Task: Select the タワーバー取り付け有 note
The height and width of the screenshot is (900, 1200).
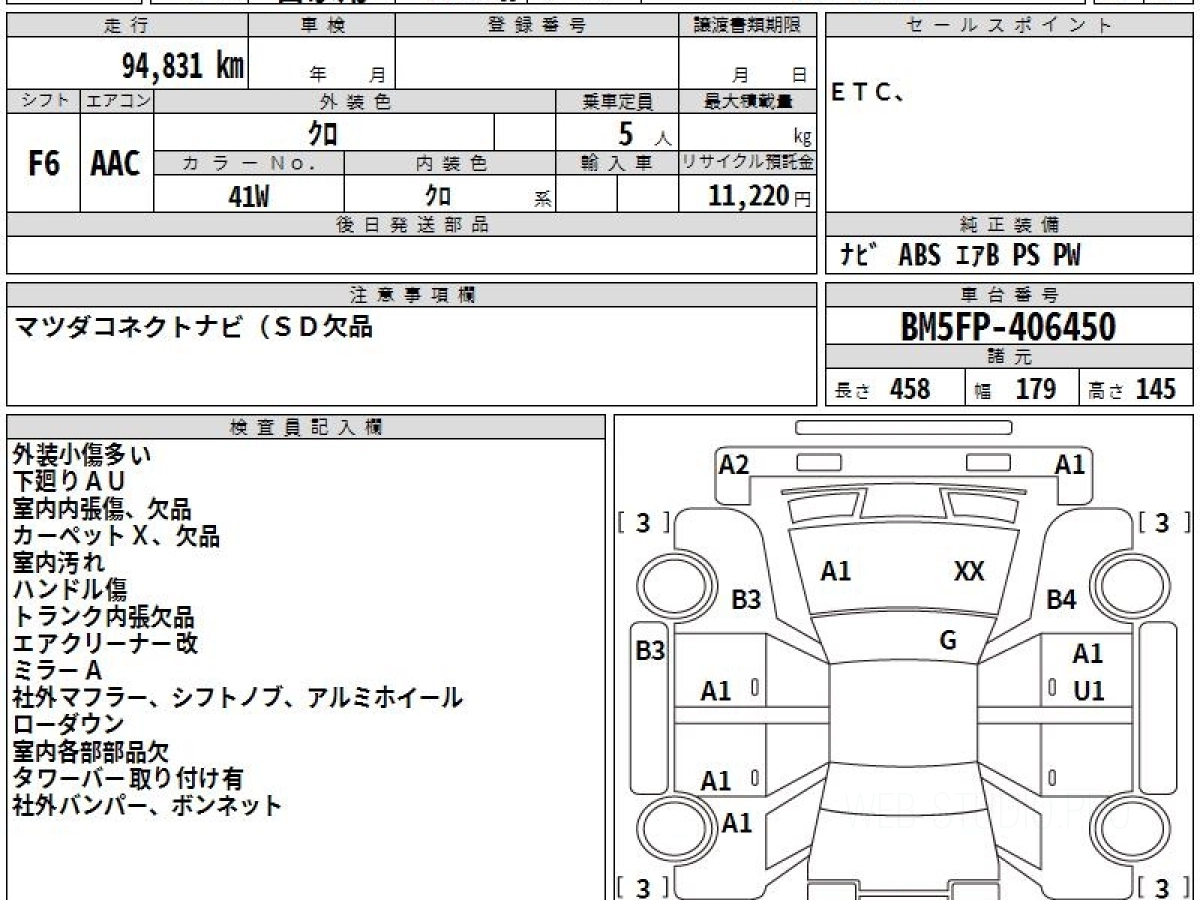Action: pos(127,778)
